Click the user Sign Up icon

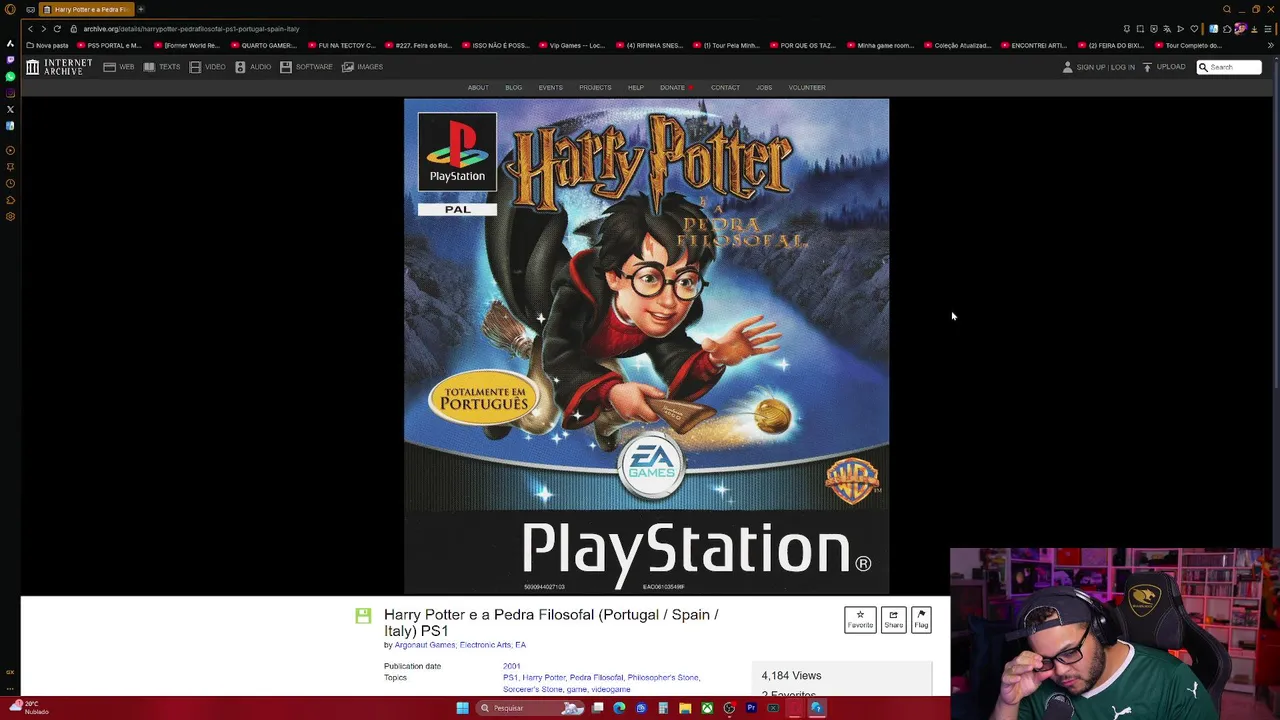(x=1067, y=67)
